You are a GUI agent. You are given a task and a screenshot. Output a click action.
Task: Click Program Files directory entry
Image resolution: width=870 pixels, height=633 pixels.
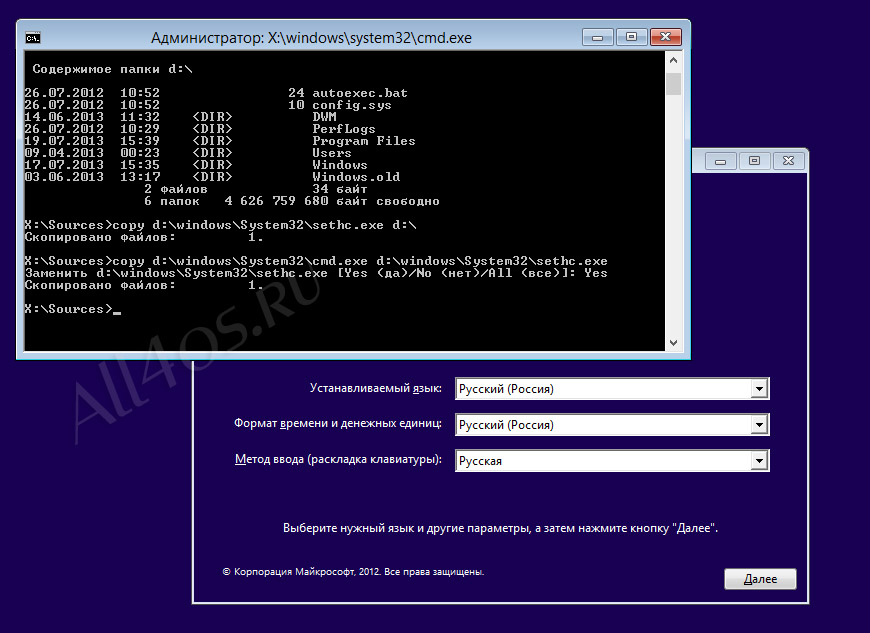point(363,141)
